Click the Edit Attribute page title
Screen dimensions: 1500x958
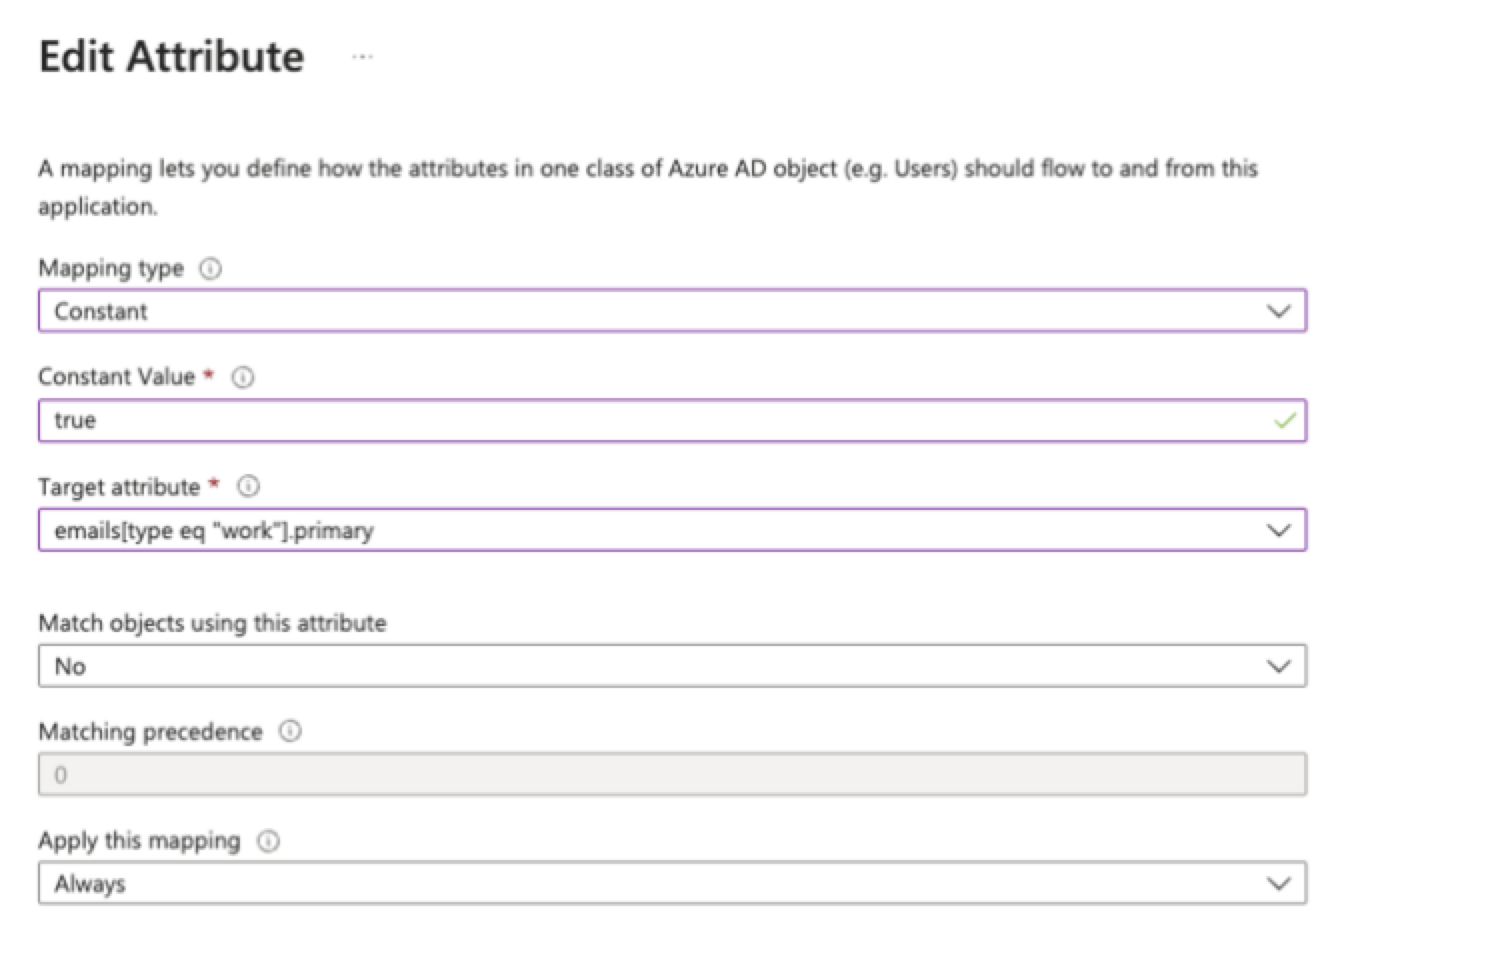coord(171,57)
